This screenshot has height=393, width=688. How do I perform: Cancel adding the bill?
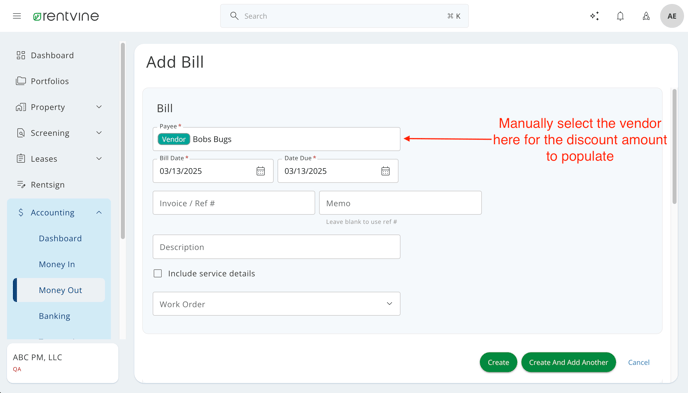638,362
